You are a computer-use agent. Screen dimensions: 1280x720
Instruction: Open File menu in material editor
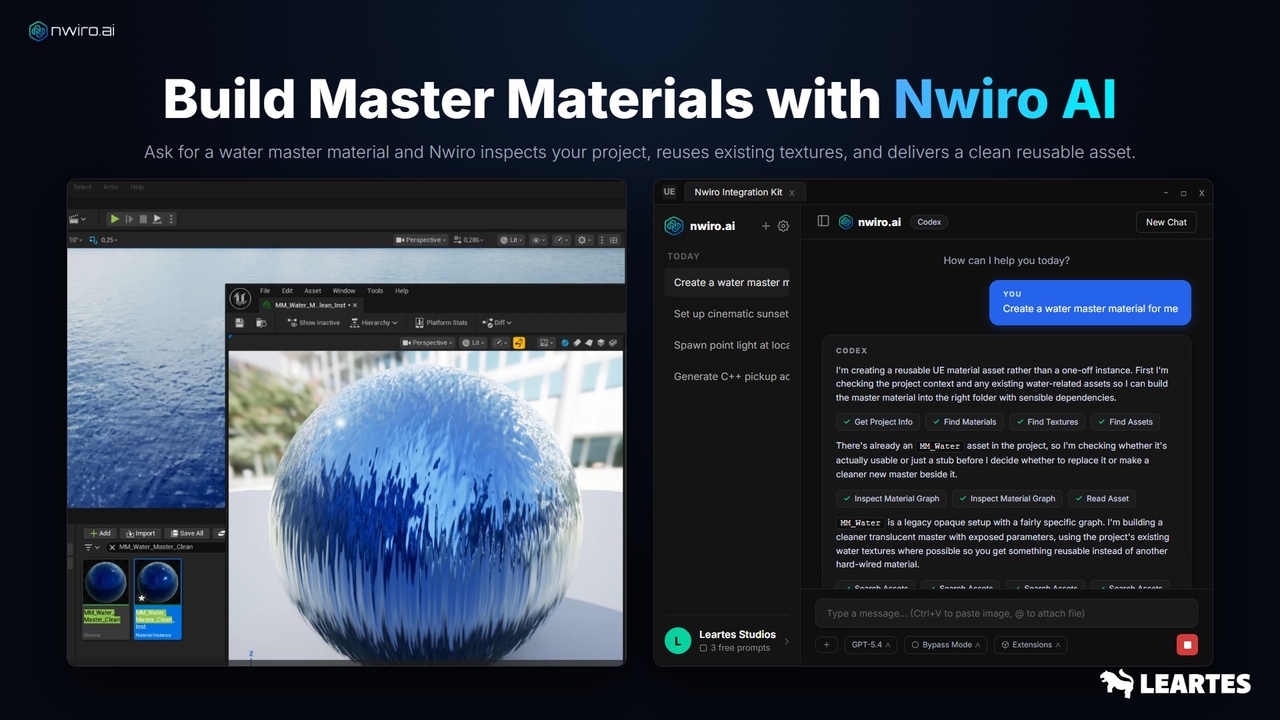pos(265,291)
